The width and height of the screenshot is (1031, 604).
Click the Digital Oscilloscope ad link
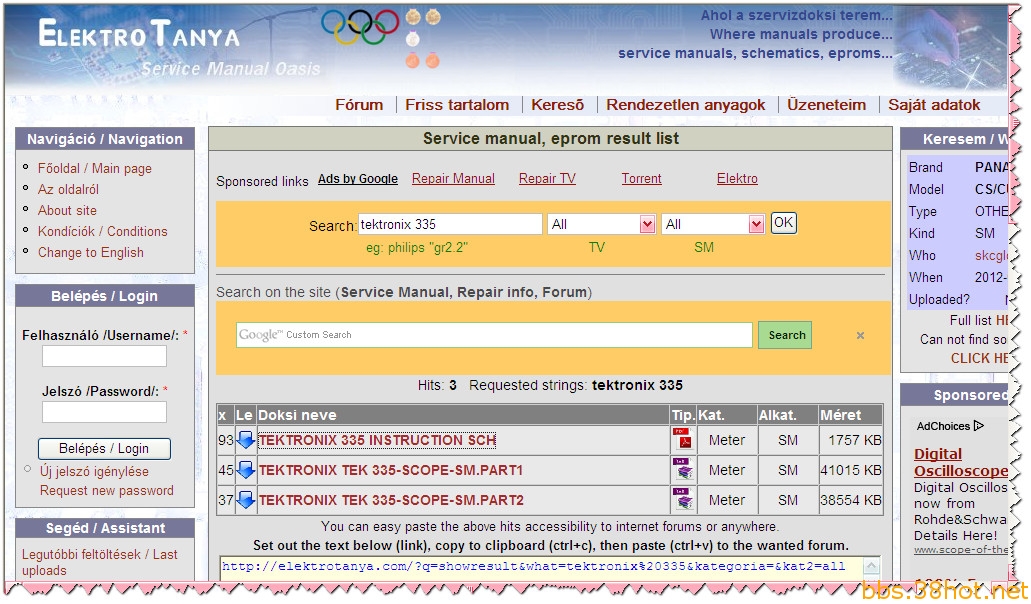(x=961, y=462)
